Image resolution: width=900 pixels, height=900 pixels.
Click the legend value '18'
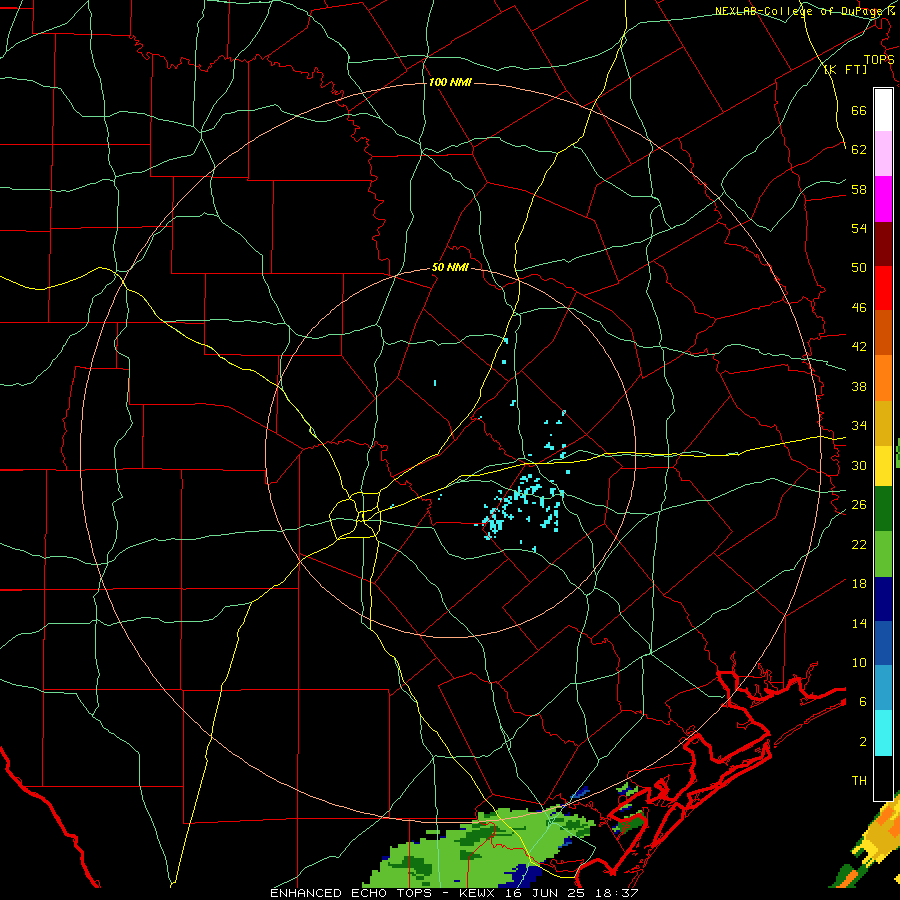point(859,584)
